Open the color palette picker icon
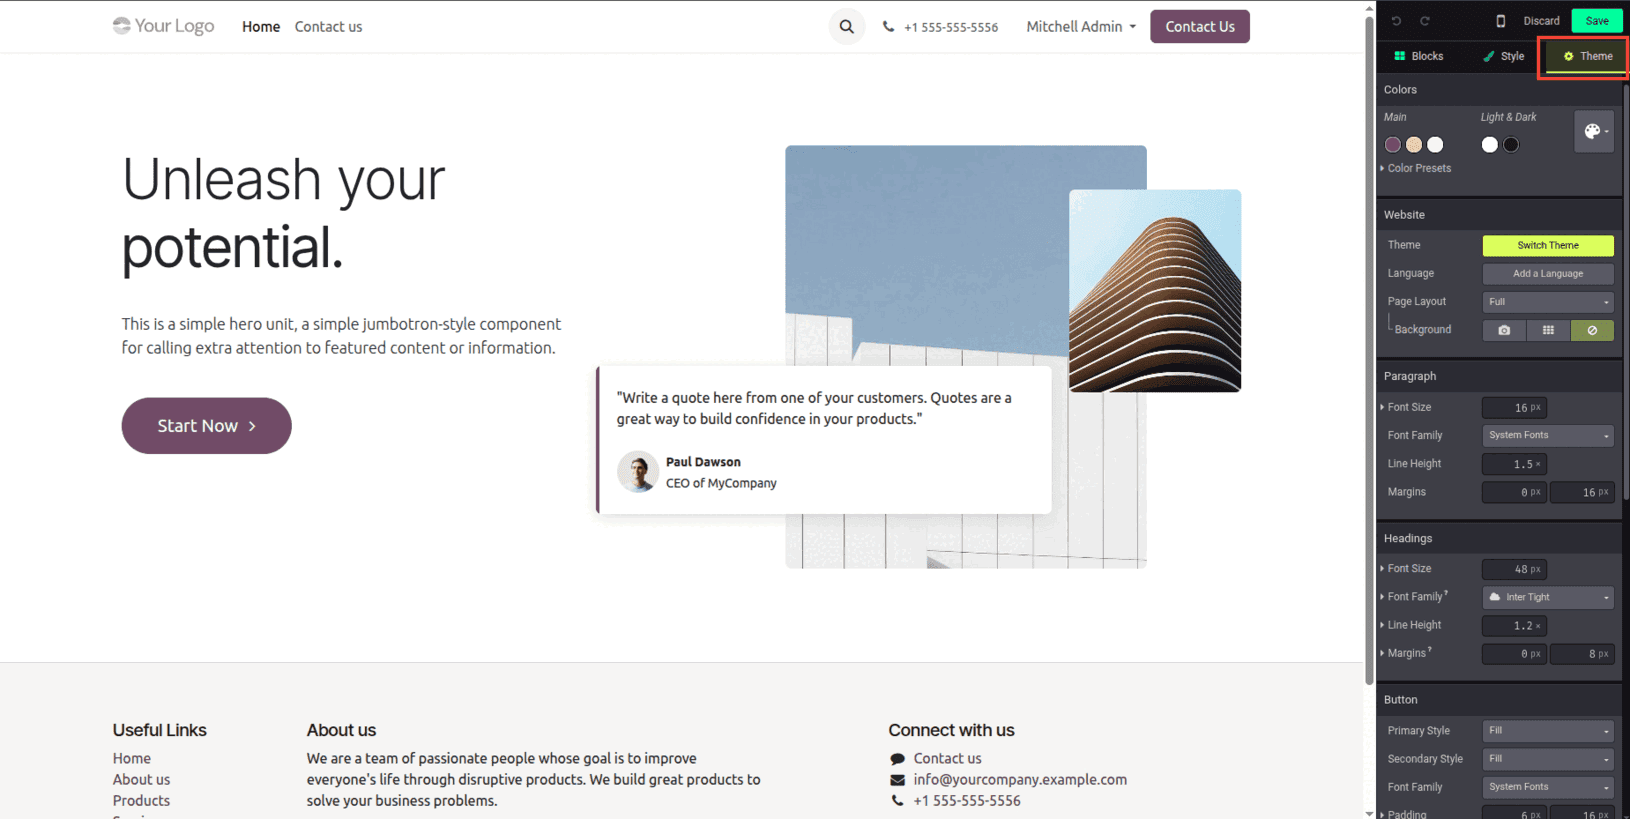The width and height of the screenshot is (1630, 819). coord(1594,131)
